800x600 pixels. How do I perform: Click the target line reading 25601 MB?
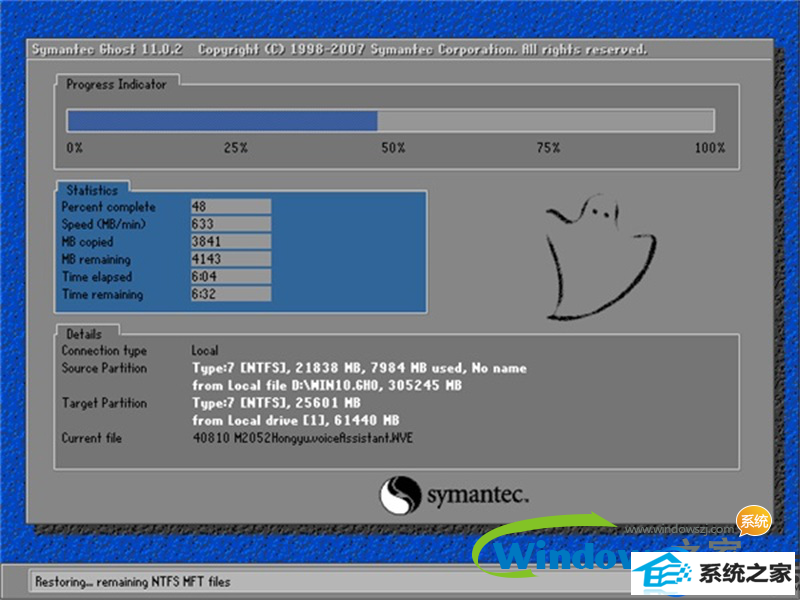tap(276, 403)
